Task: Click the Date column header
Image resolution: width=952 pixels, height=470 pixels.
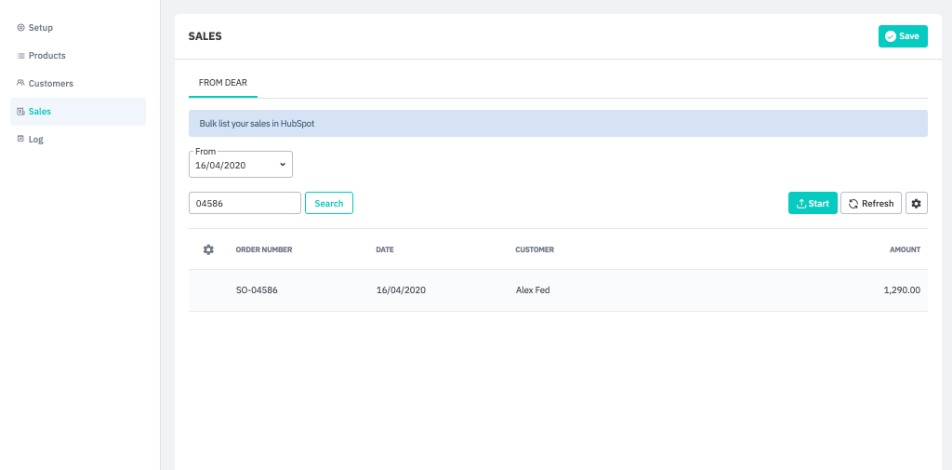Action: pyautogui.click(x=384, y=249)
